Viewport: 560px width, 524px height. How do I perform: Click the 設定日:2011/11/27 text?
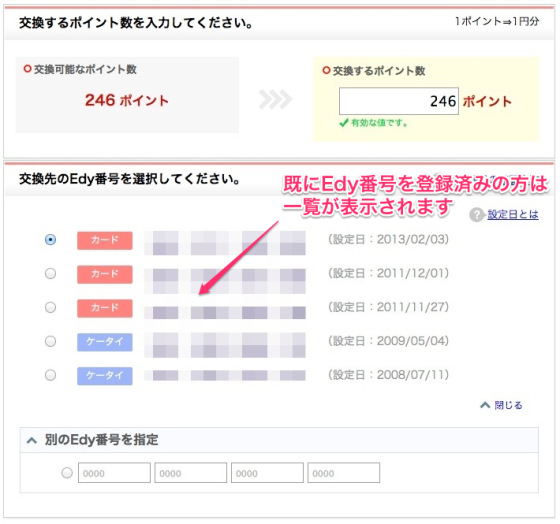click(x=389, y=307)
